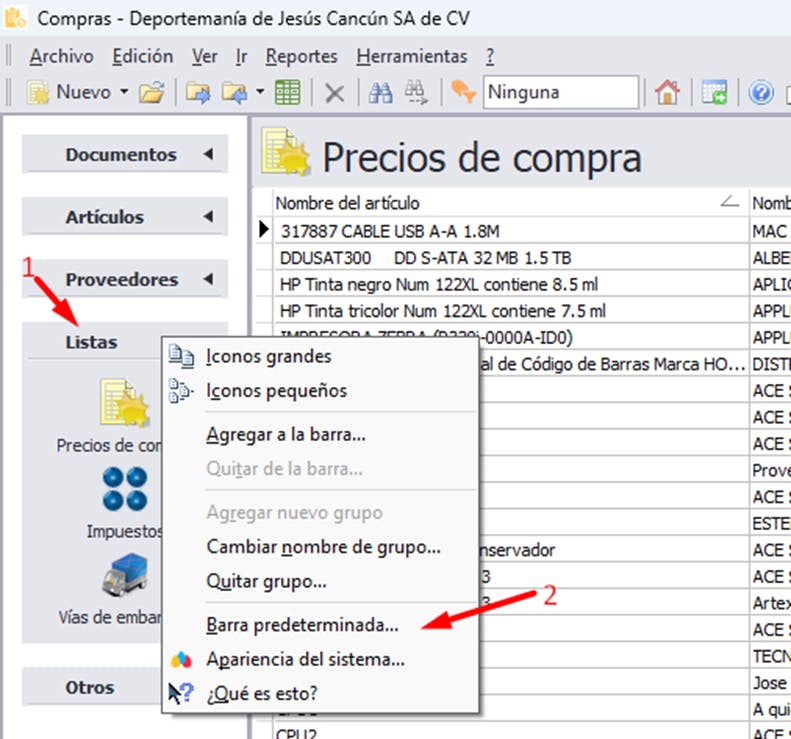The width and height of the screenshot is (791, 739).
Task: Choose Barra predeterminada... menu entry
Action: (320, 626)
